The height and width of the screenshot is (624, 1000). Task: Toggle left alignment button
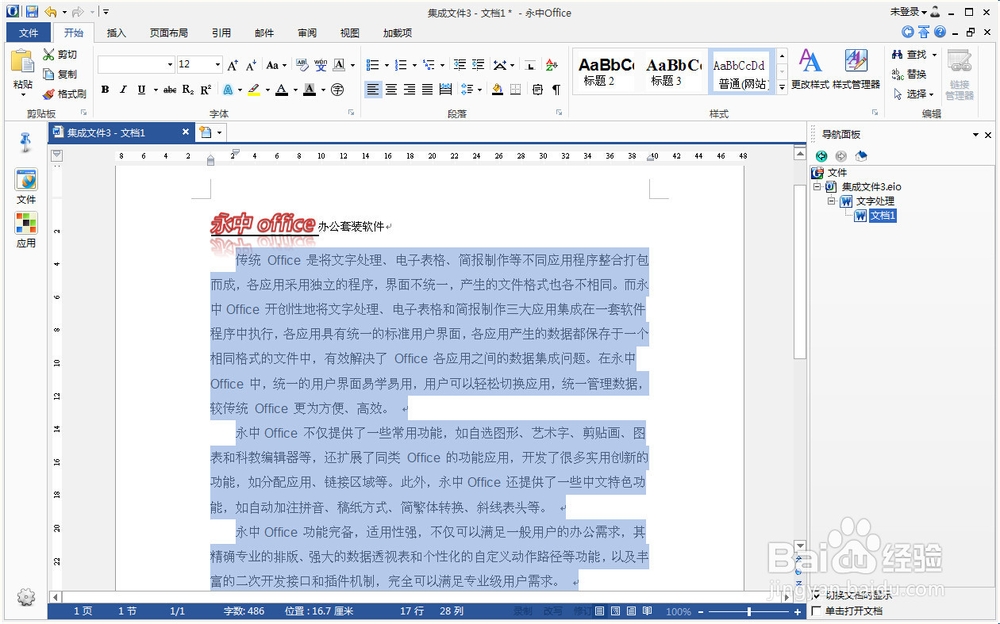(372, 90)
